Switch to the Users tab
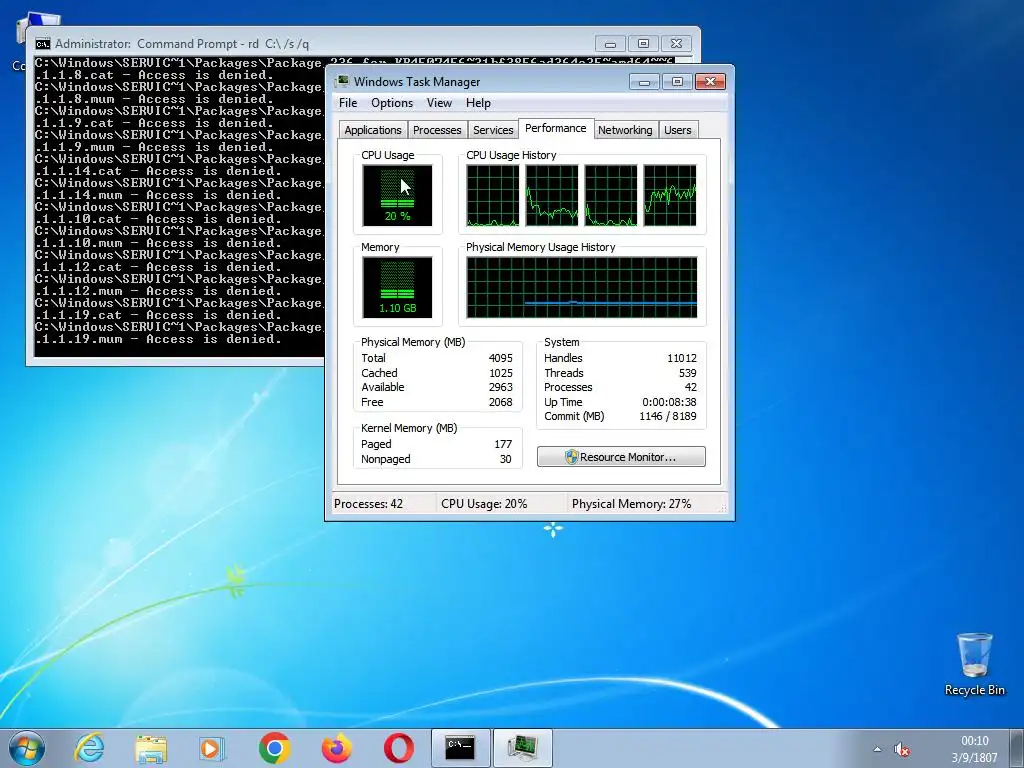The width and height of the screenshot is (1024, 768). [x=677, y=130]
